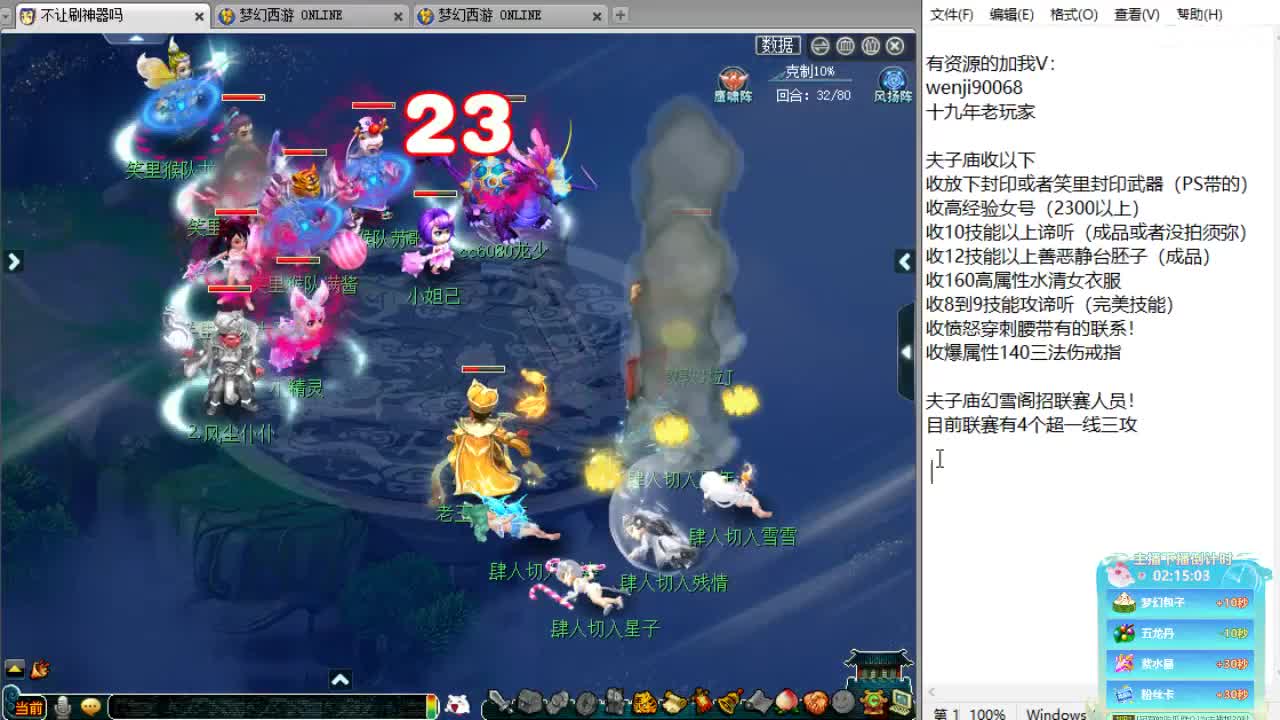This screenshot has width=1280, height=720.
Task: Click the 02:15:03 countdown timer
Action: (x=1181, y=576)
